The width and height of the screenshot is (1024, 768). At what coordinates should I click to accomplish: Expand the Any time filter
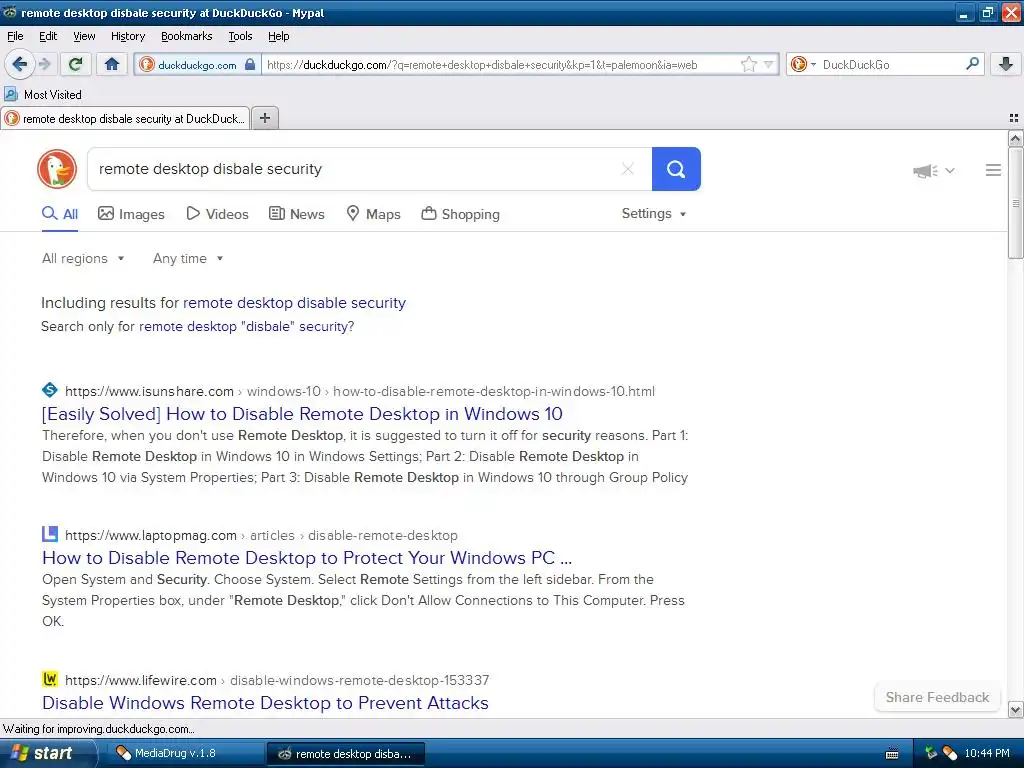coord(188,259)
